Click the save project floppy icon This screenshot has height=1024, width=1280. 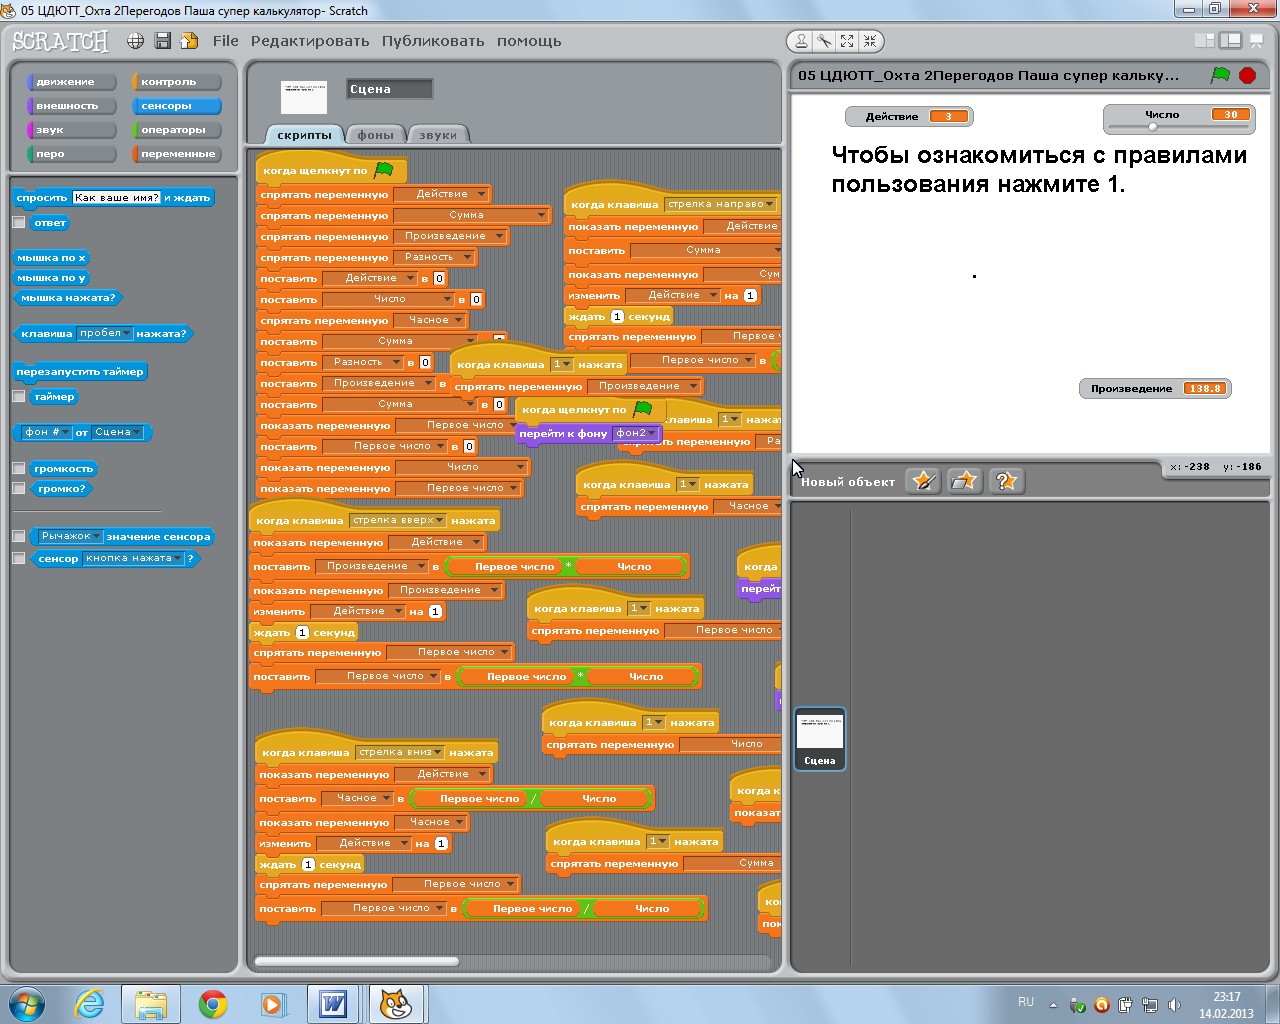(x=162, y=41)
